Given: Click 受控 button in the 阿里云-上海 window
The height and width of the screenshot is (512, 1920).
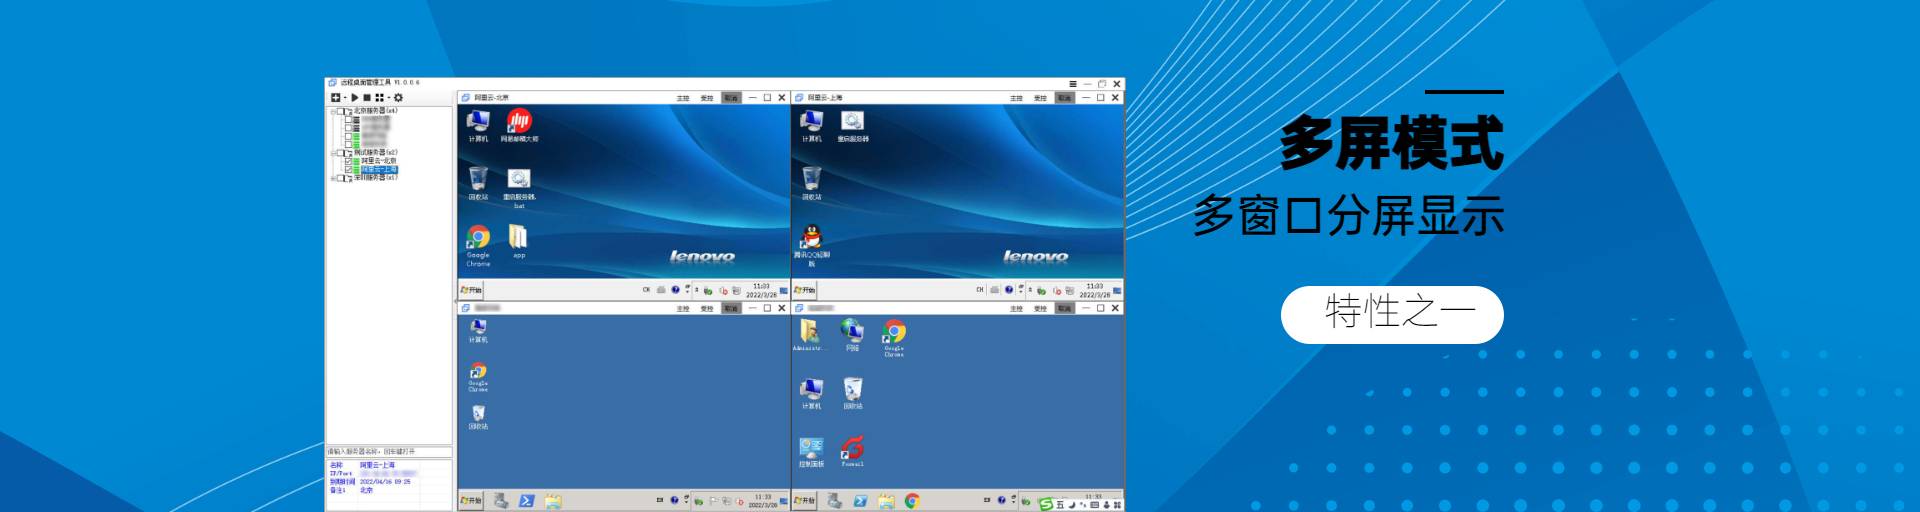Looking at the screenshot, I should pyautogui.click(x=1040, y=98).
